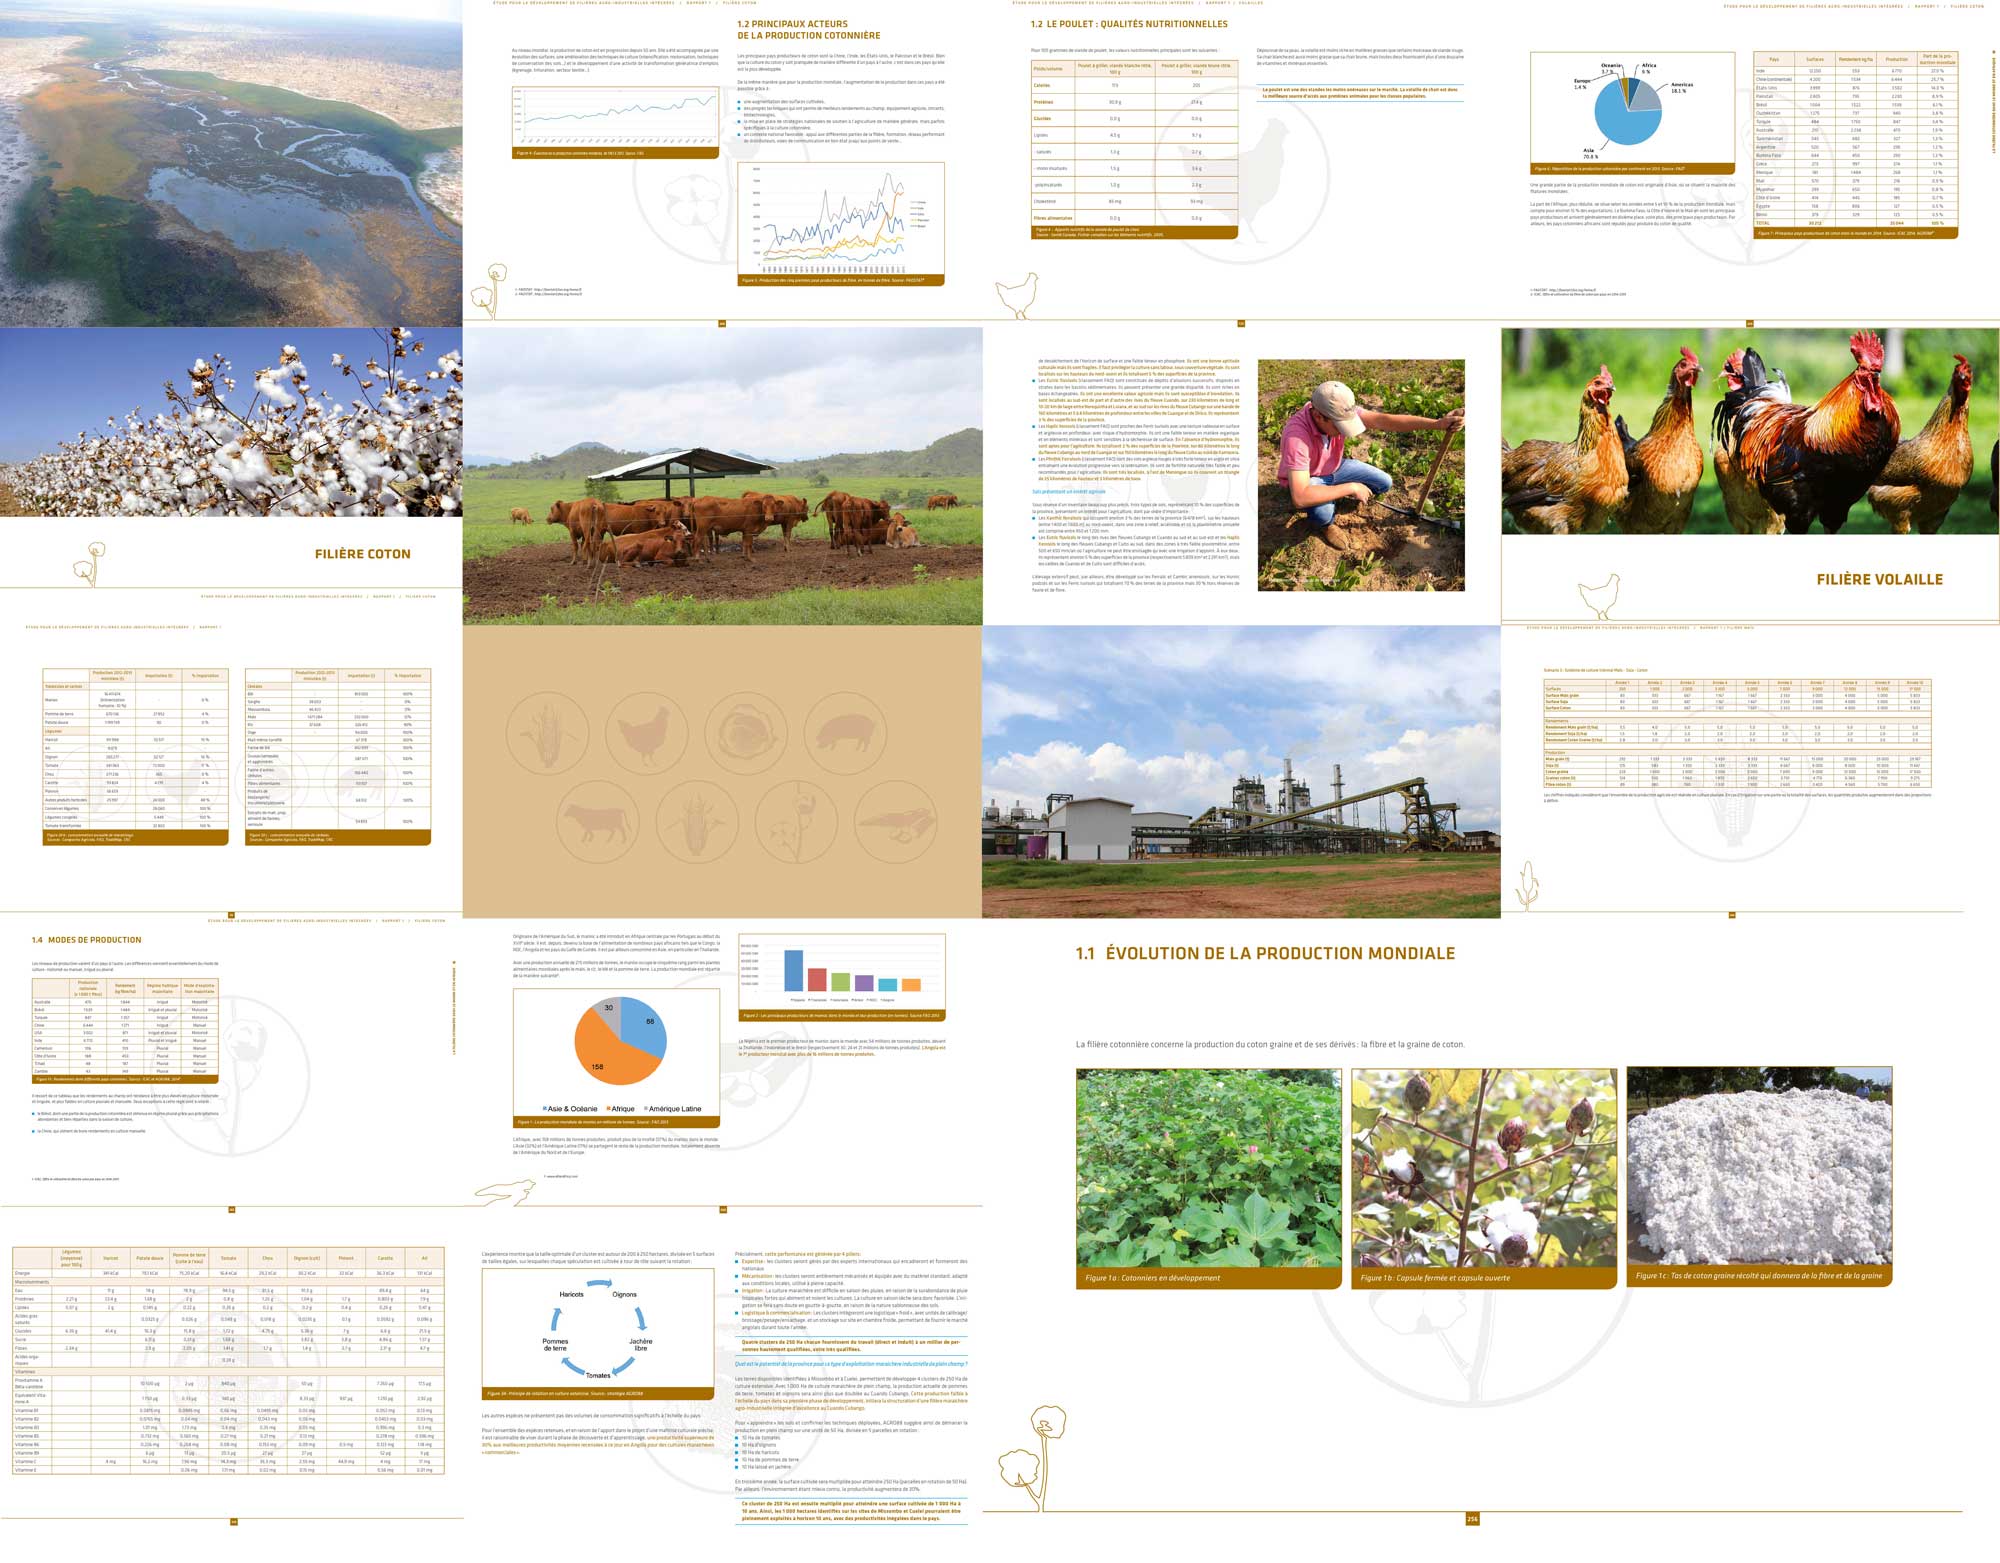Click the FILIÈRE VOLAILLE section title
This screenshot has width=2000, height=1563.
(x=1879, y=579)
